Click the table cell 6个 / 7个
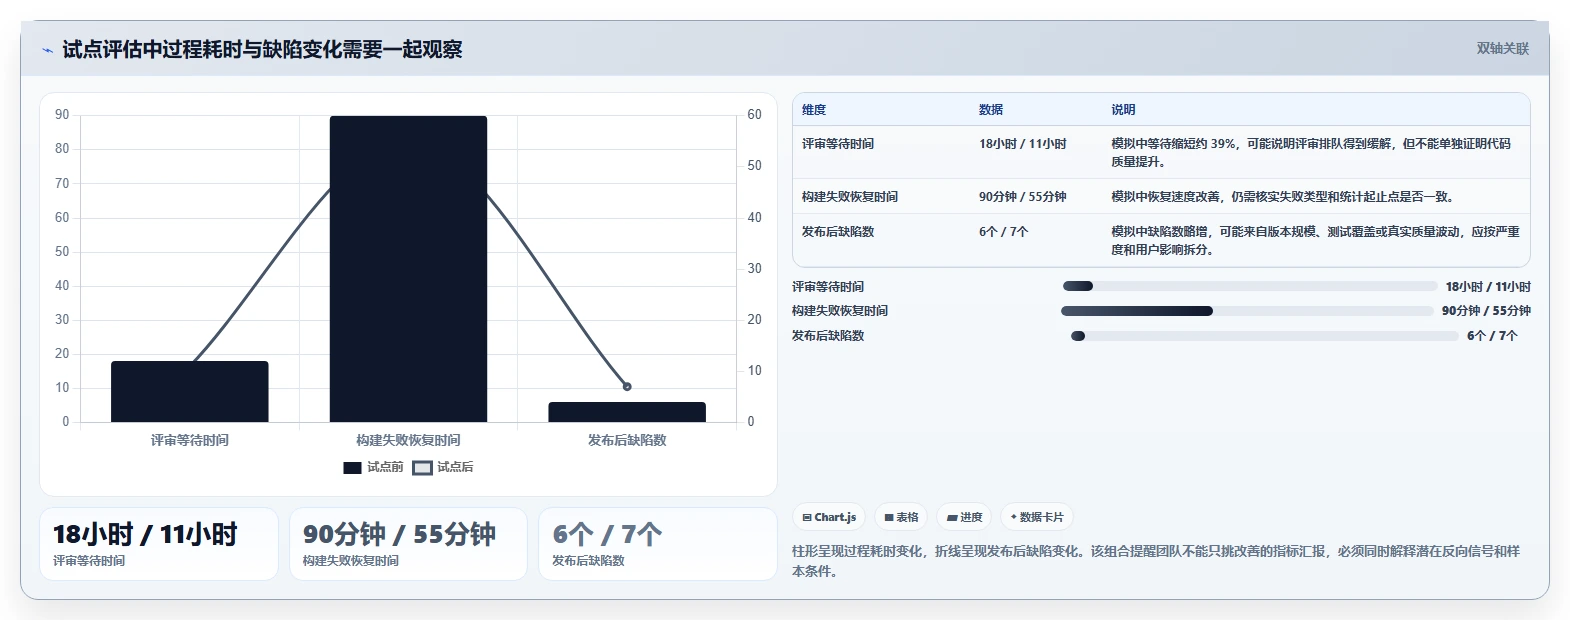The width and height of the screenshot is (1570, 620). pyautogui.click(x=1004, y=232)
